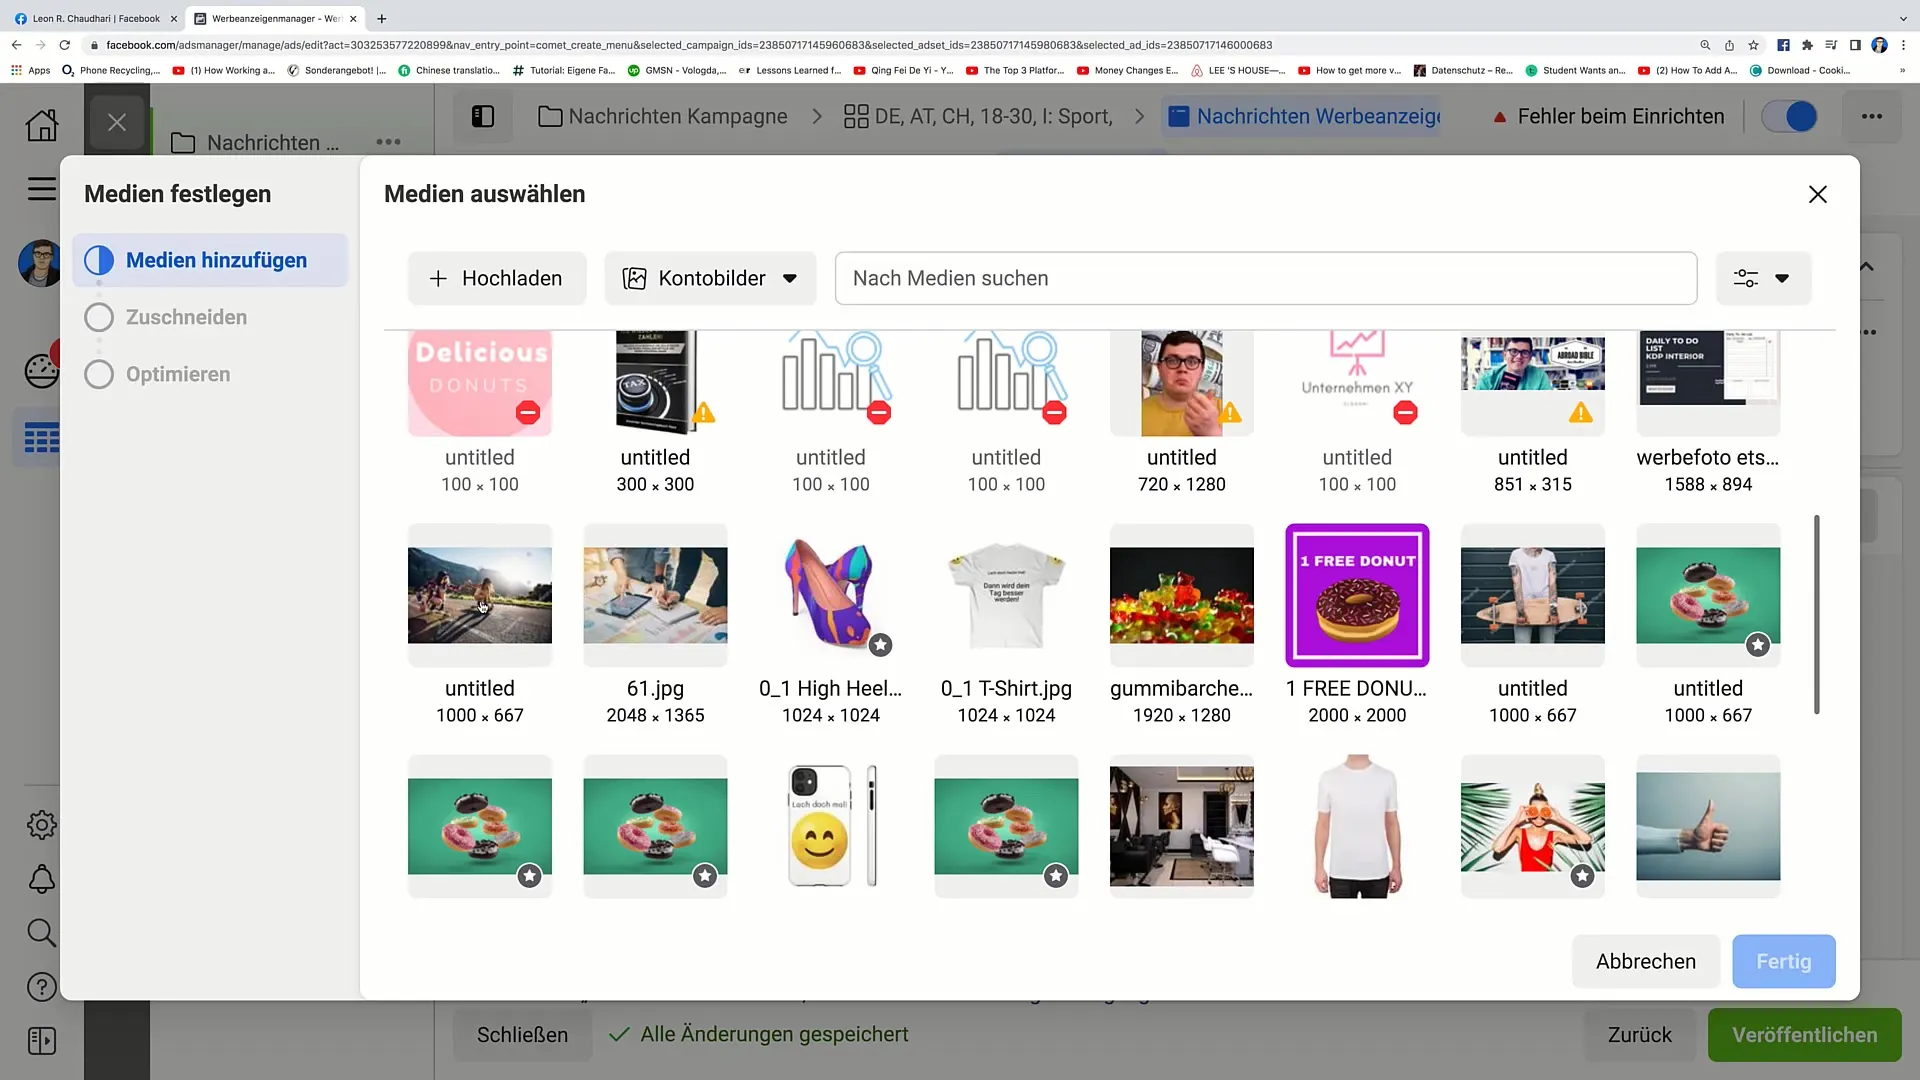Click the Fertig button to confirm

point(1784,961)
